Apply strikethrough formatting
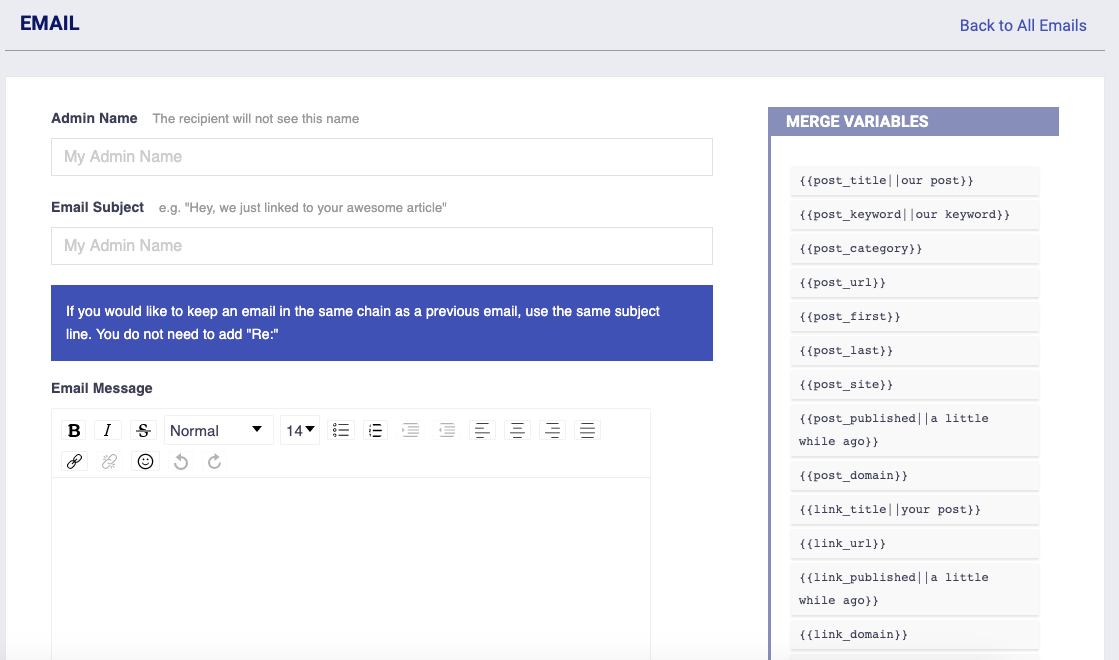 143,430
